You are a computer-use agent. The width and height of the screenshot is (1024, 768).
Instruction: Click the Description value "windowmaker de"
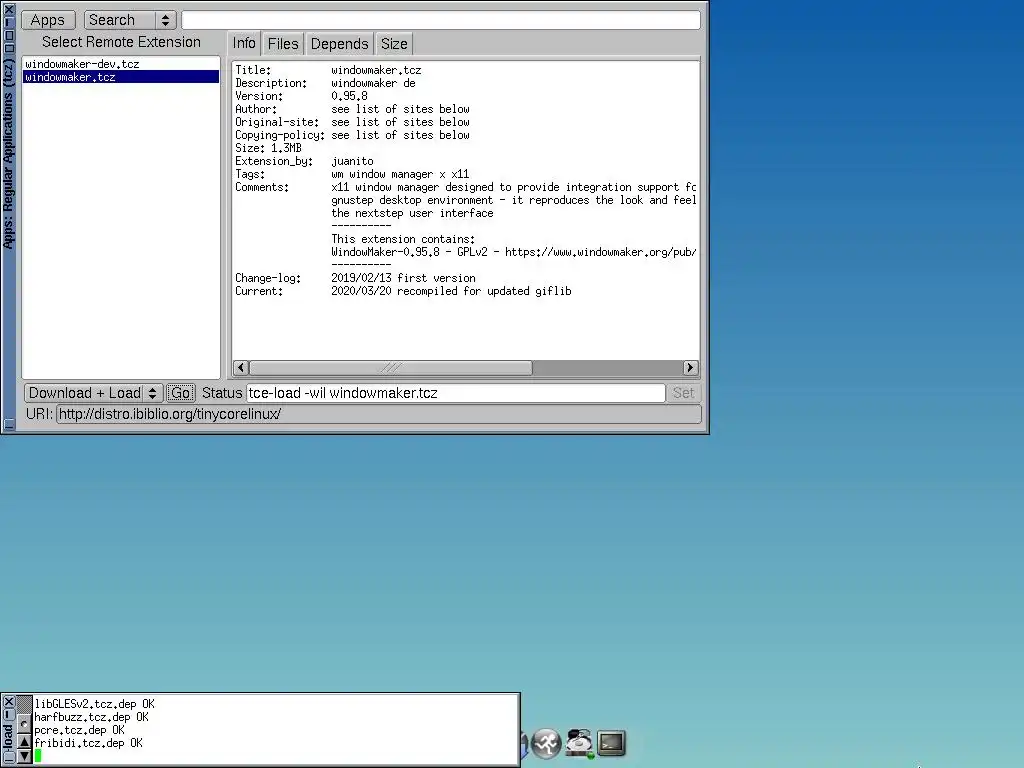pyautogui.click(x=373, y=83)
